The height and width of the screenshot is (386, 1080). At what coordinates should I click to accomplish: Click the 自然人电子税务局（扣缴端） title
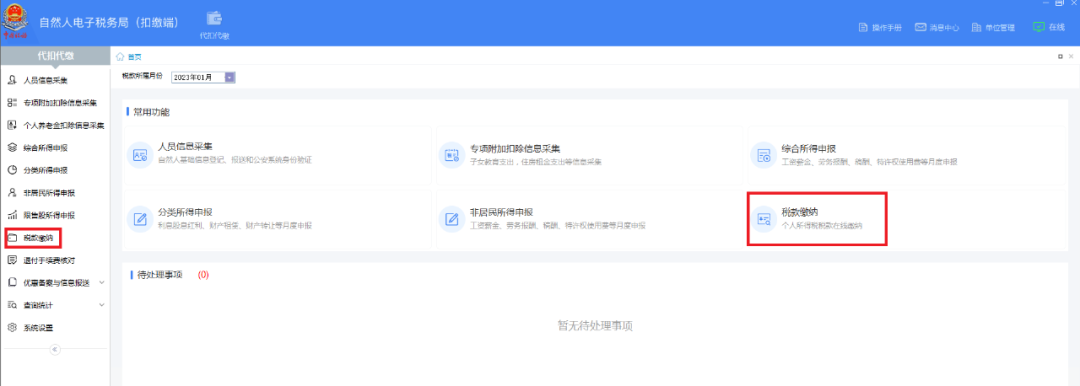[x=109, y=23]
